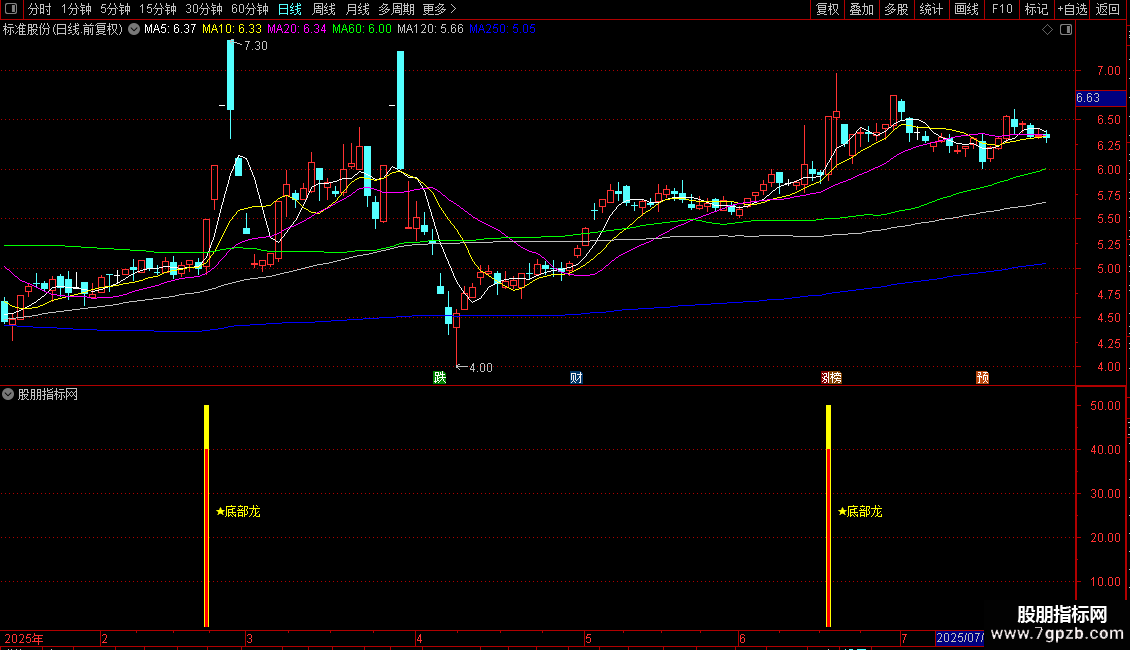Click the 7.30 high price annotation

pyautogui.click(x=256, y=45)
